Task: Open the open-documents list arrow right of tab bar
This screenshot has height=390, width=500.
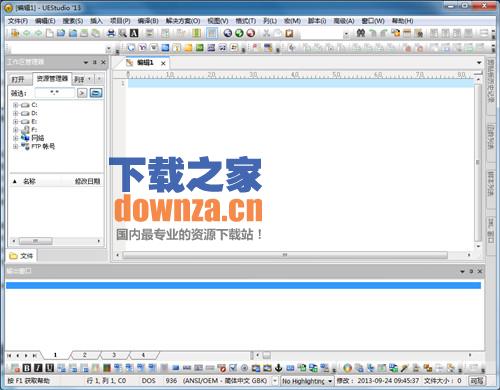Action: pyautogui.click(x=479, y=63)
